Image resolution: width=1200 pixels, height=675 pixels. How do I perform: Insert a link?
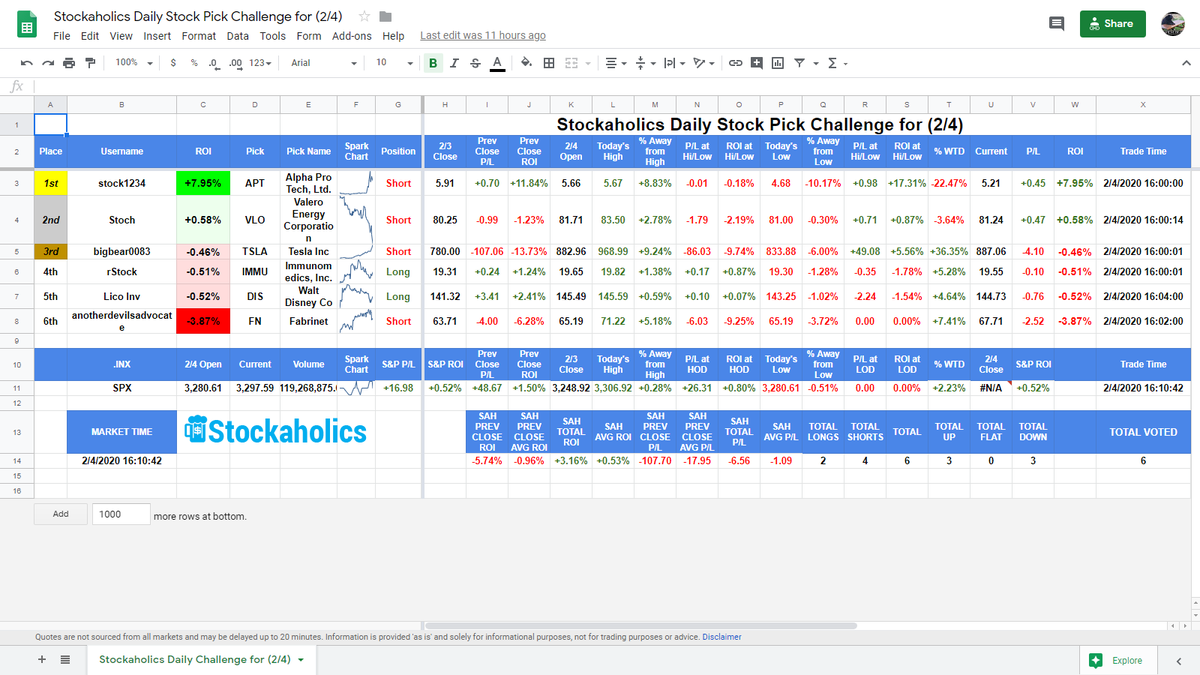735,63
